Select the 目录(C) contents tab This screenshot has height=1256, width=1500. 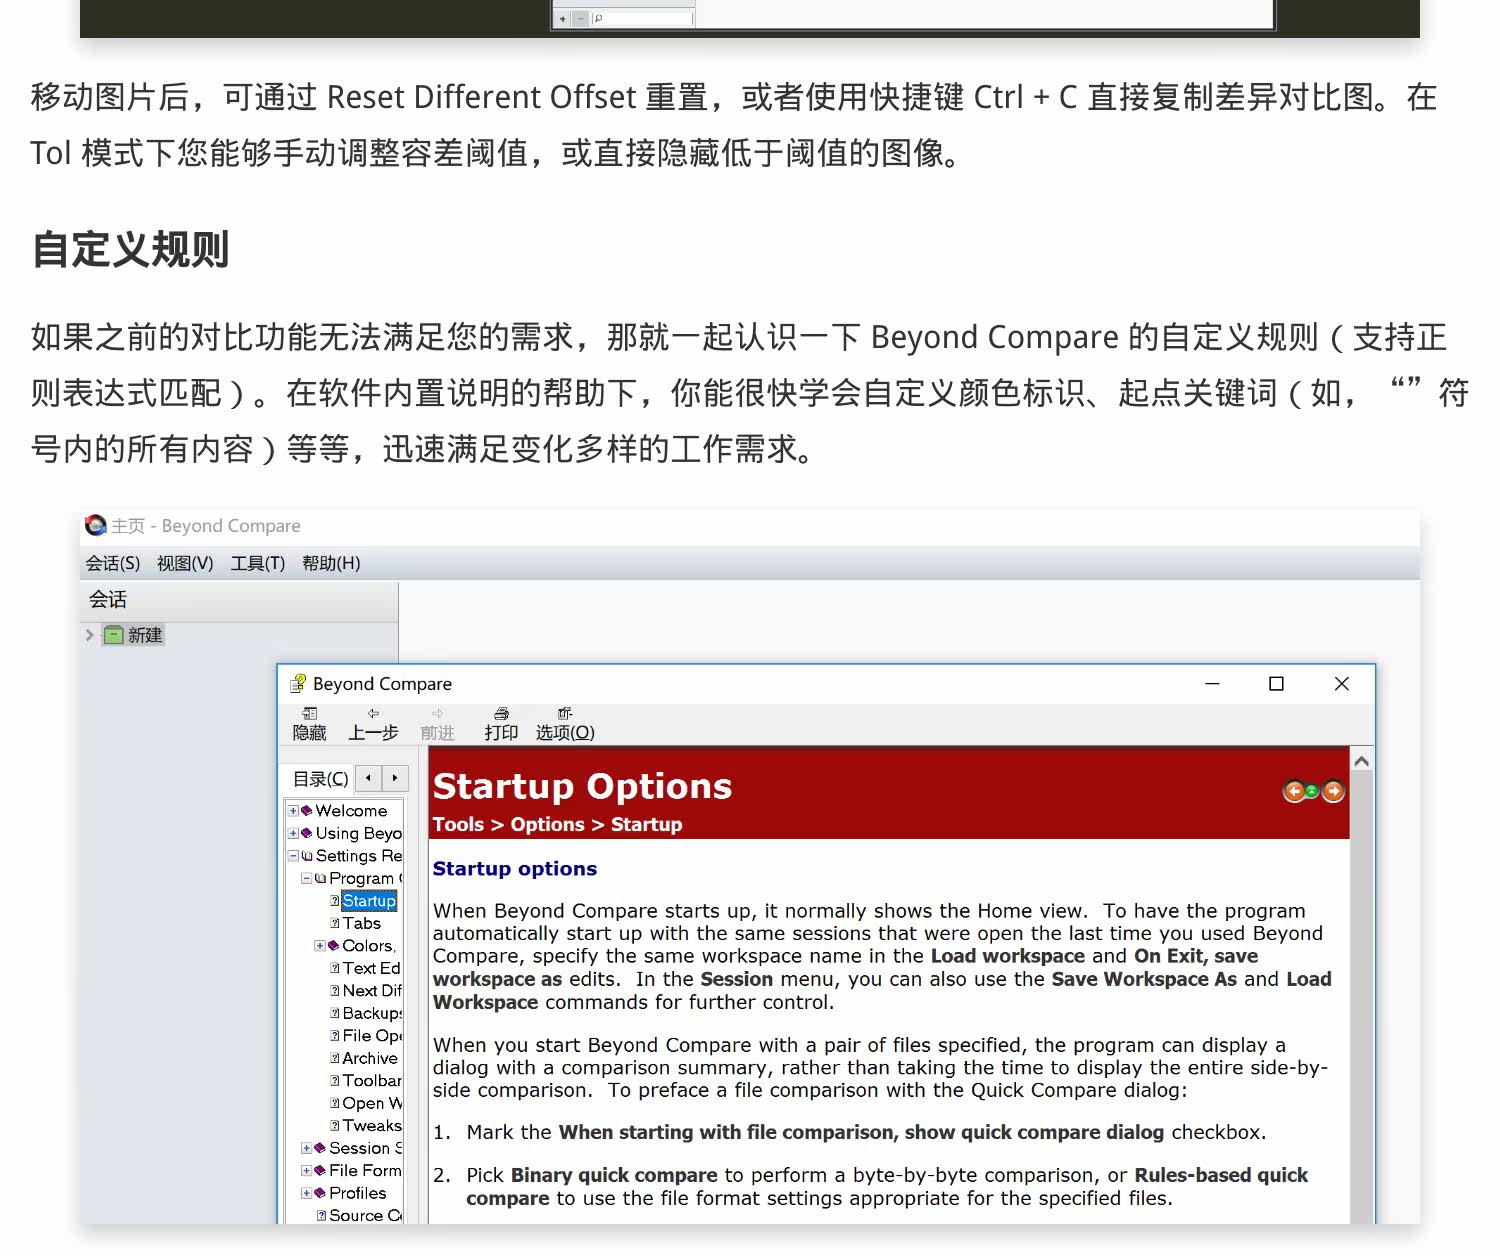320,778
